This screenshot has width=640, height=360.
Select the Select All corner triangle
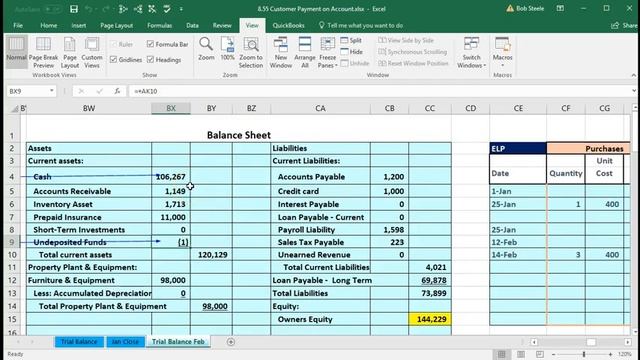coord(15,108)
